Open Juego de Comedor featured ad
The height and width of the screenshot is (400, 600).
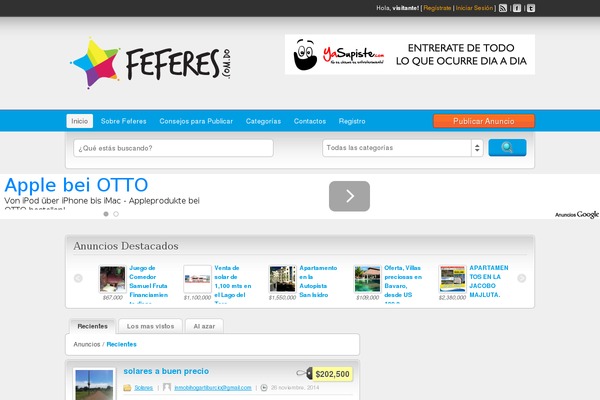pos(148,284)
